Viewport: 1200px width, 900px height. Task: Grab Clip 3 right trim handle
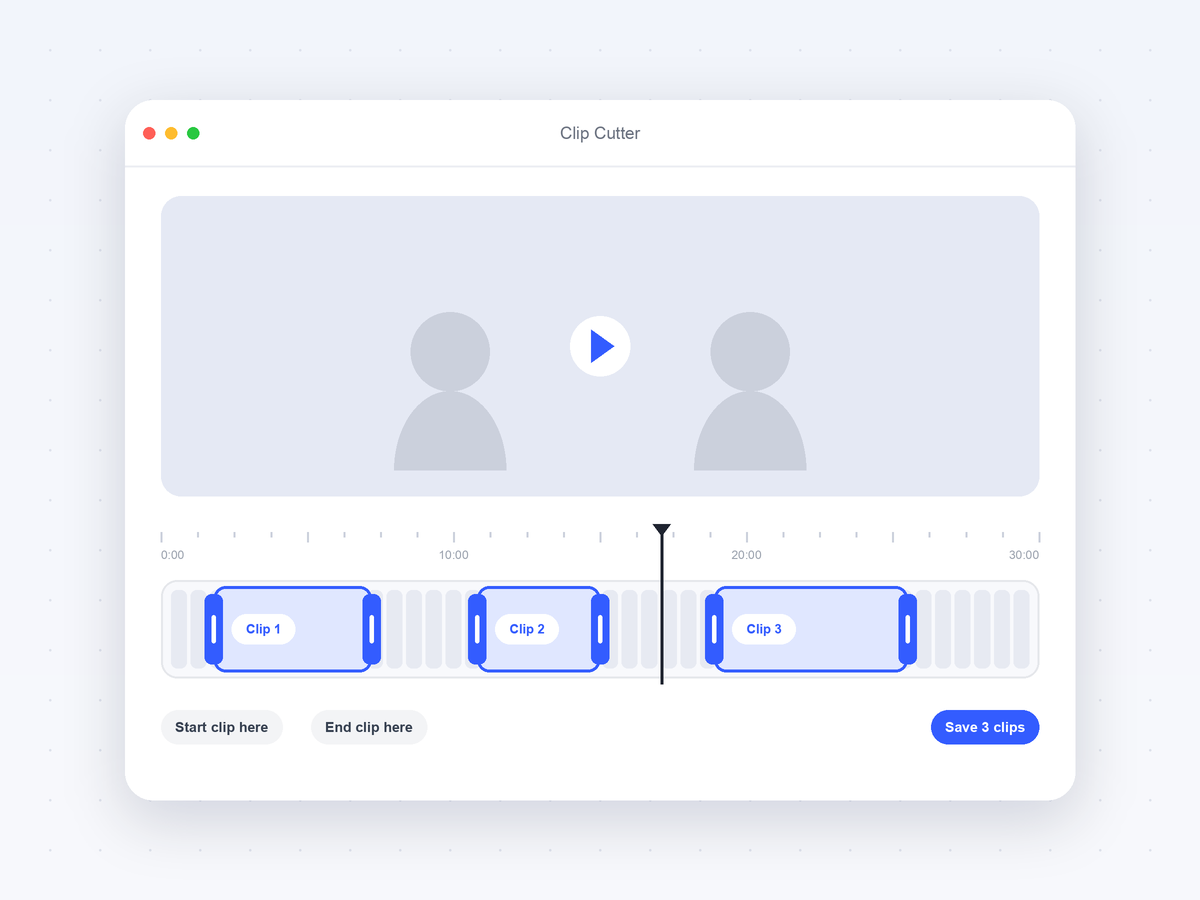coord(908,629)
